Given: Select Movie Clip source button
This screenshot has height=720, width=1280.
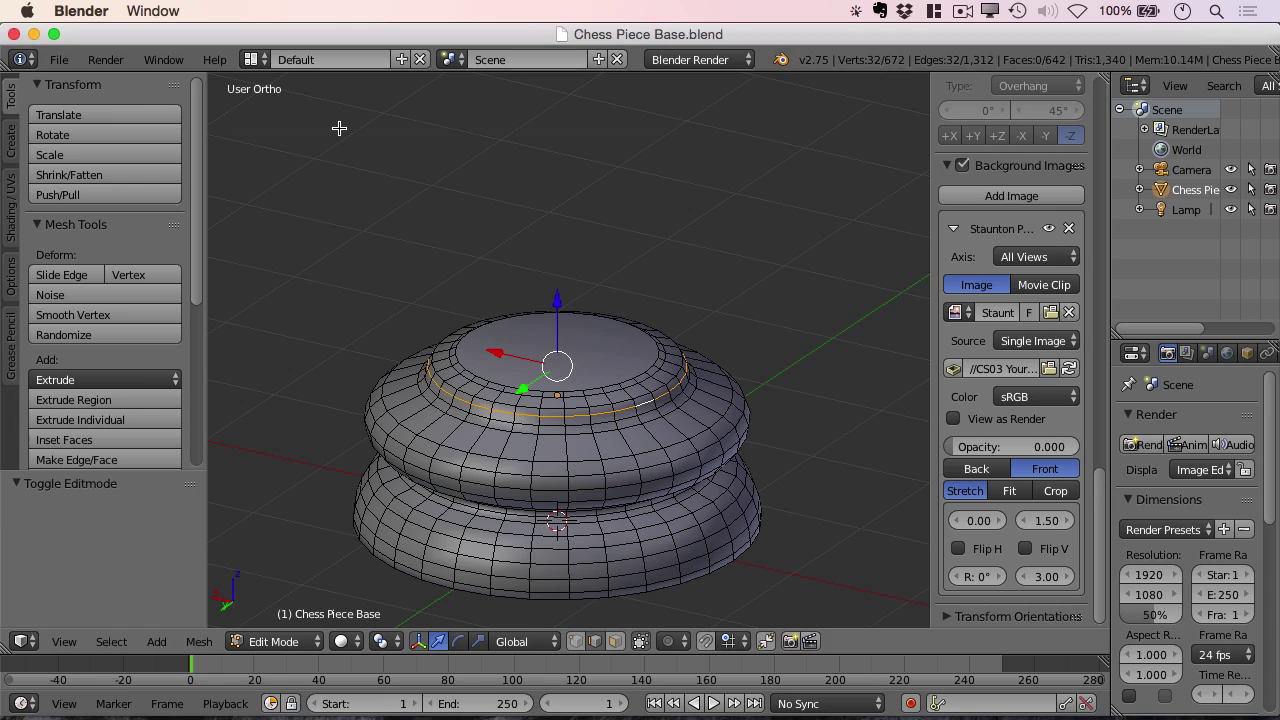Looking at the screenshot, I should [x=1044, y=285].
